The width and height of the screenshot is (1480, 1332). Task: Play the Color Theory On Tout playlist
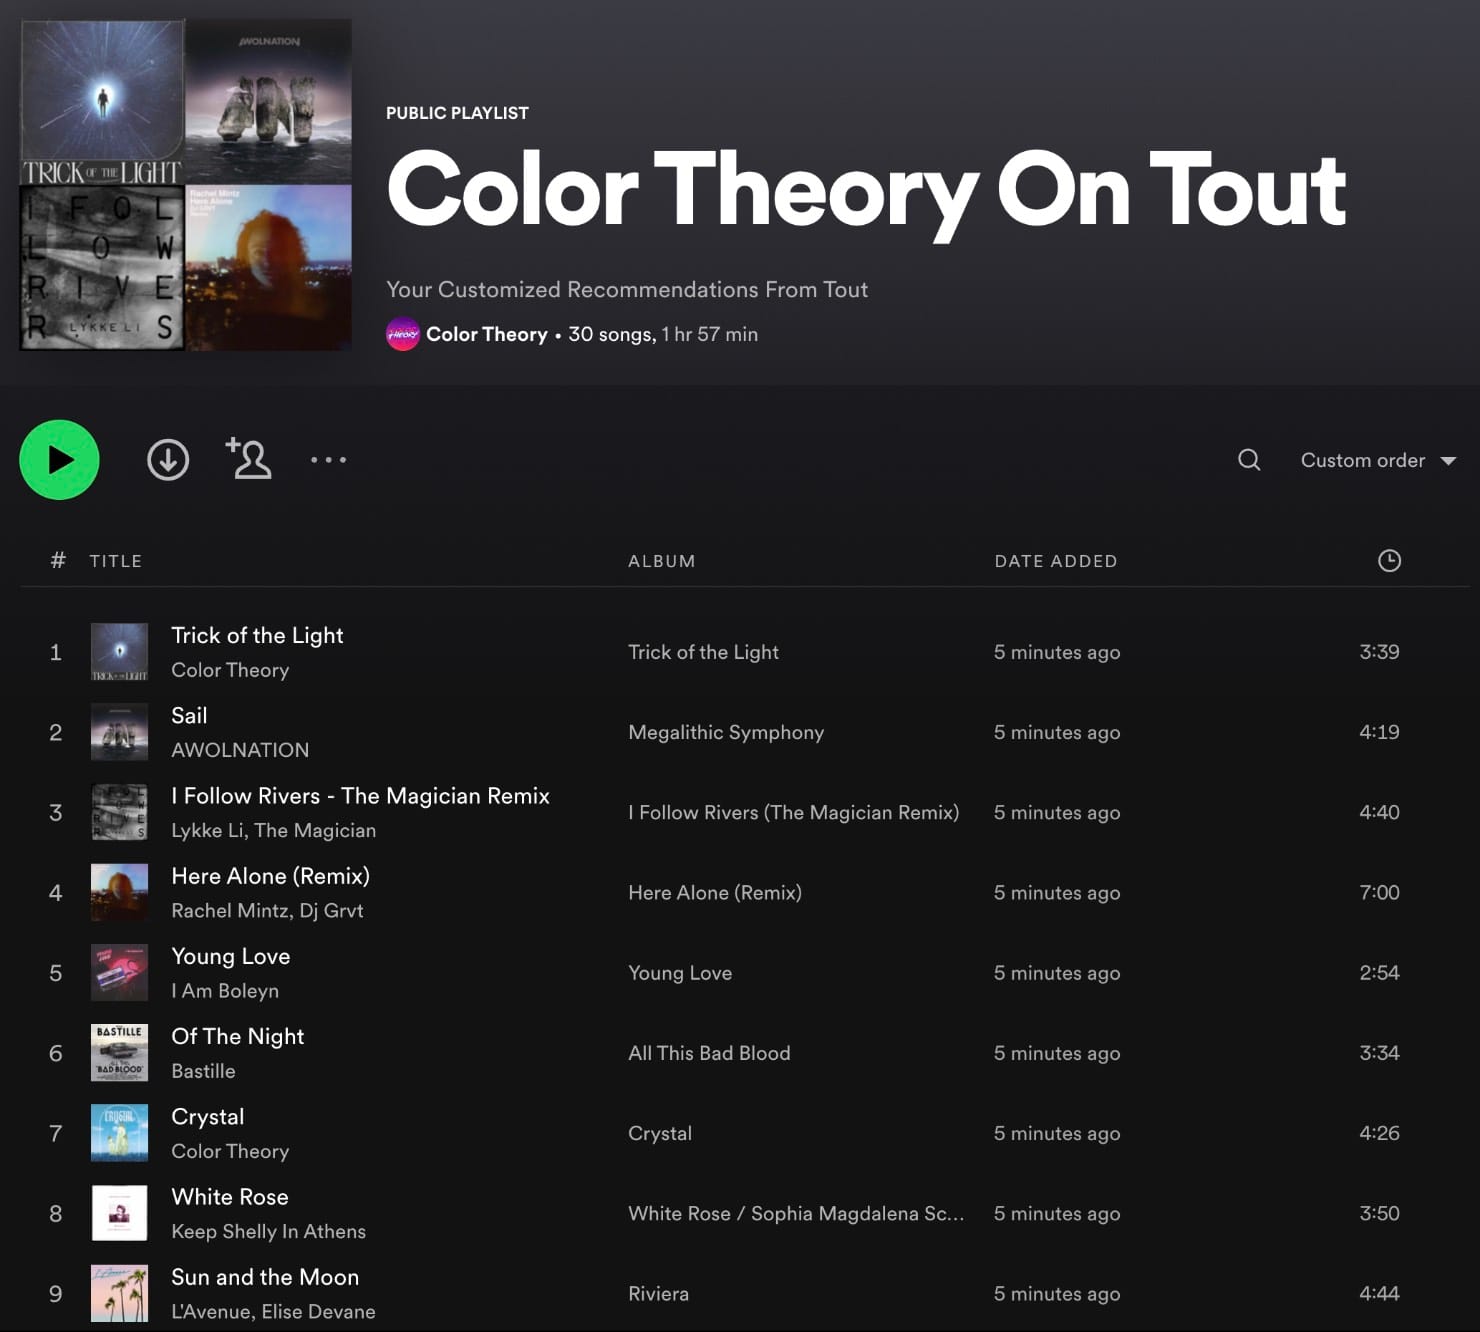pos(59,460)
